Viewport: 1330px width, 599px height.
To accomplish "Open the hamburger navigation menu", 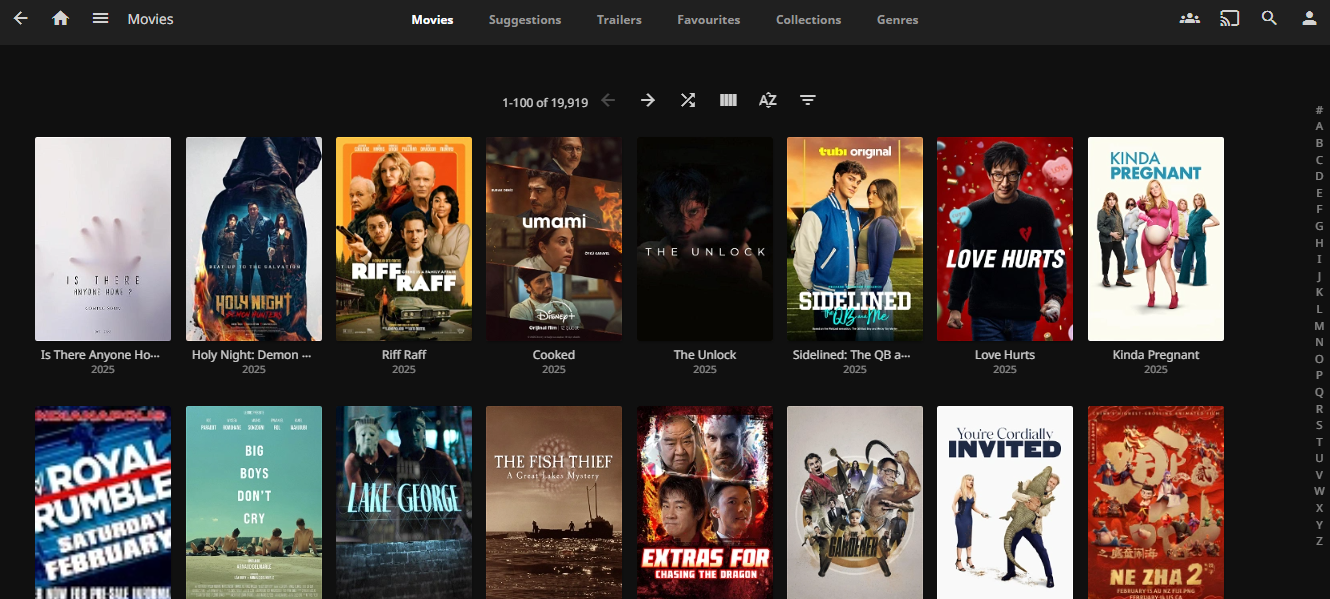I will coord(100,19).
